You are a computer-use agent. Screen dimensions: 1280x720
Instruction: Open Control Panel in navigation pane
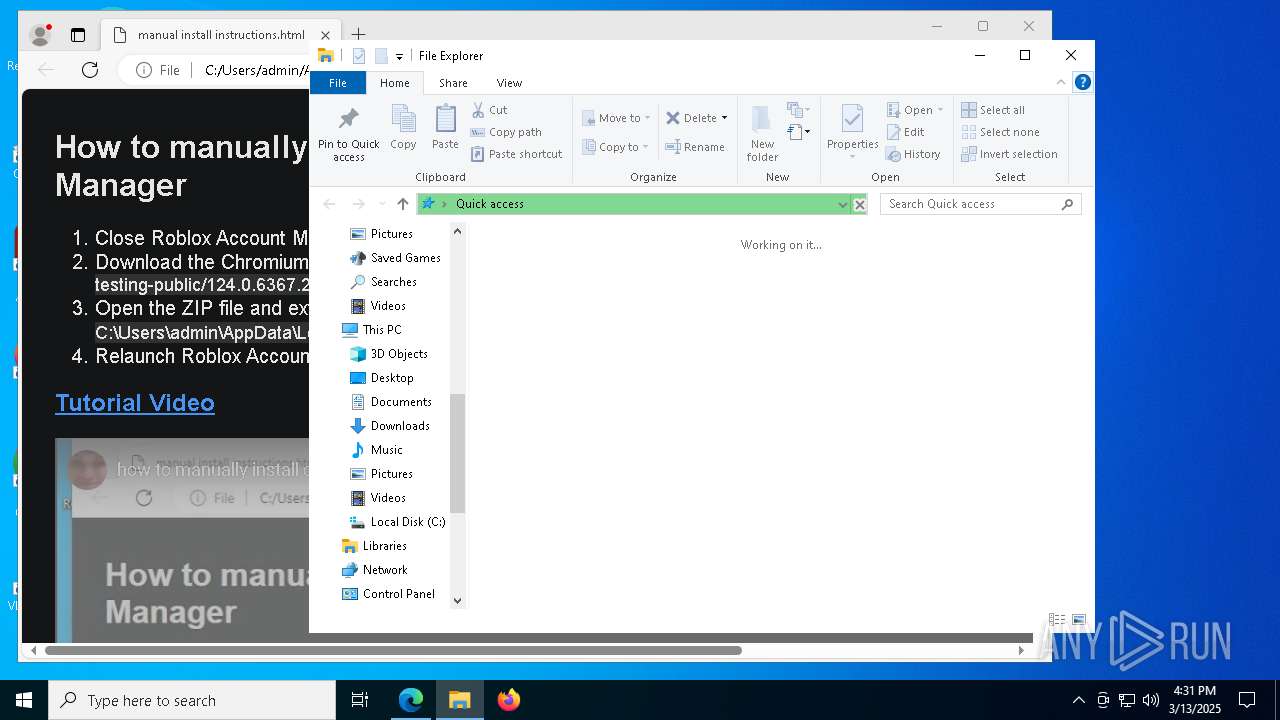click(388, 594)
